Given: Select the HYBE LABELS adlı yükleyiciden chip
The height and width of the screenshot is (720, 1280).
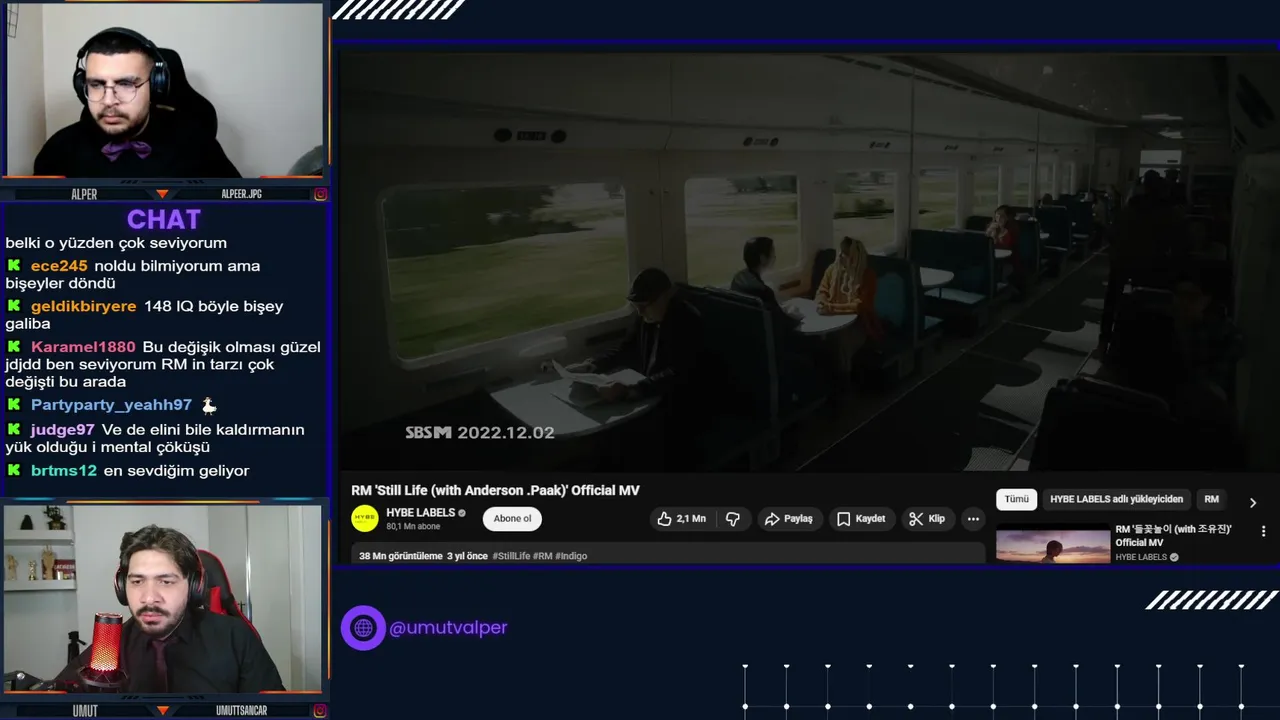Looking at the screenshot, I should (x=1116, y=499).
